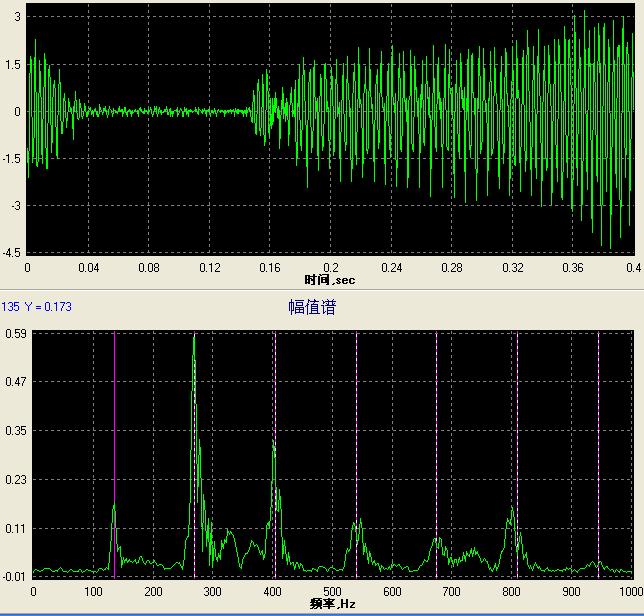
Task: Click the magenta harmonic cursor near 270 Hz
Action: coord(195,450)
